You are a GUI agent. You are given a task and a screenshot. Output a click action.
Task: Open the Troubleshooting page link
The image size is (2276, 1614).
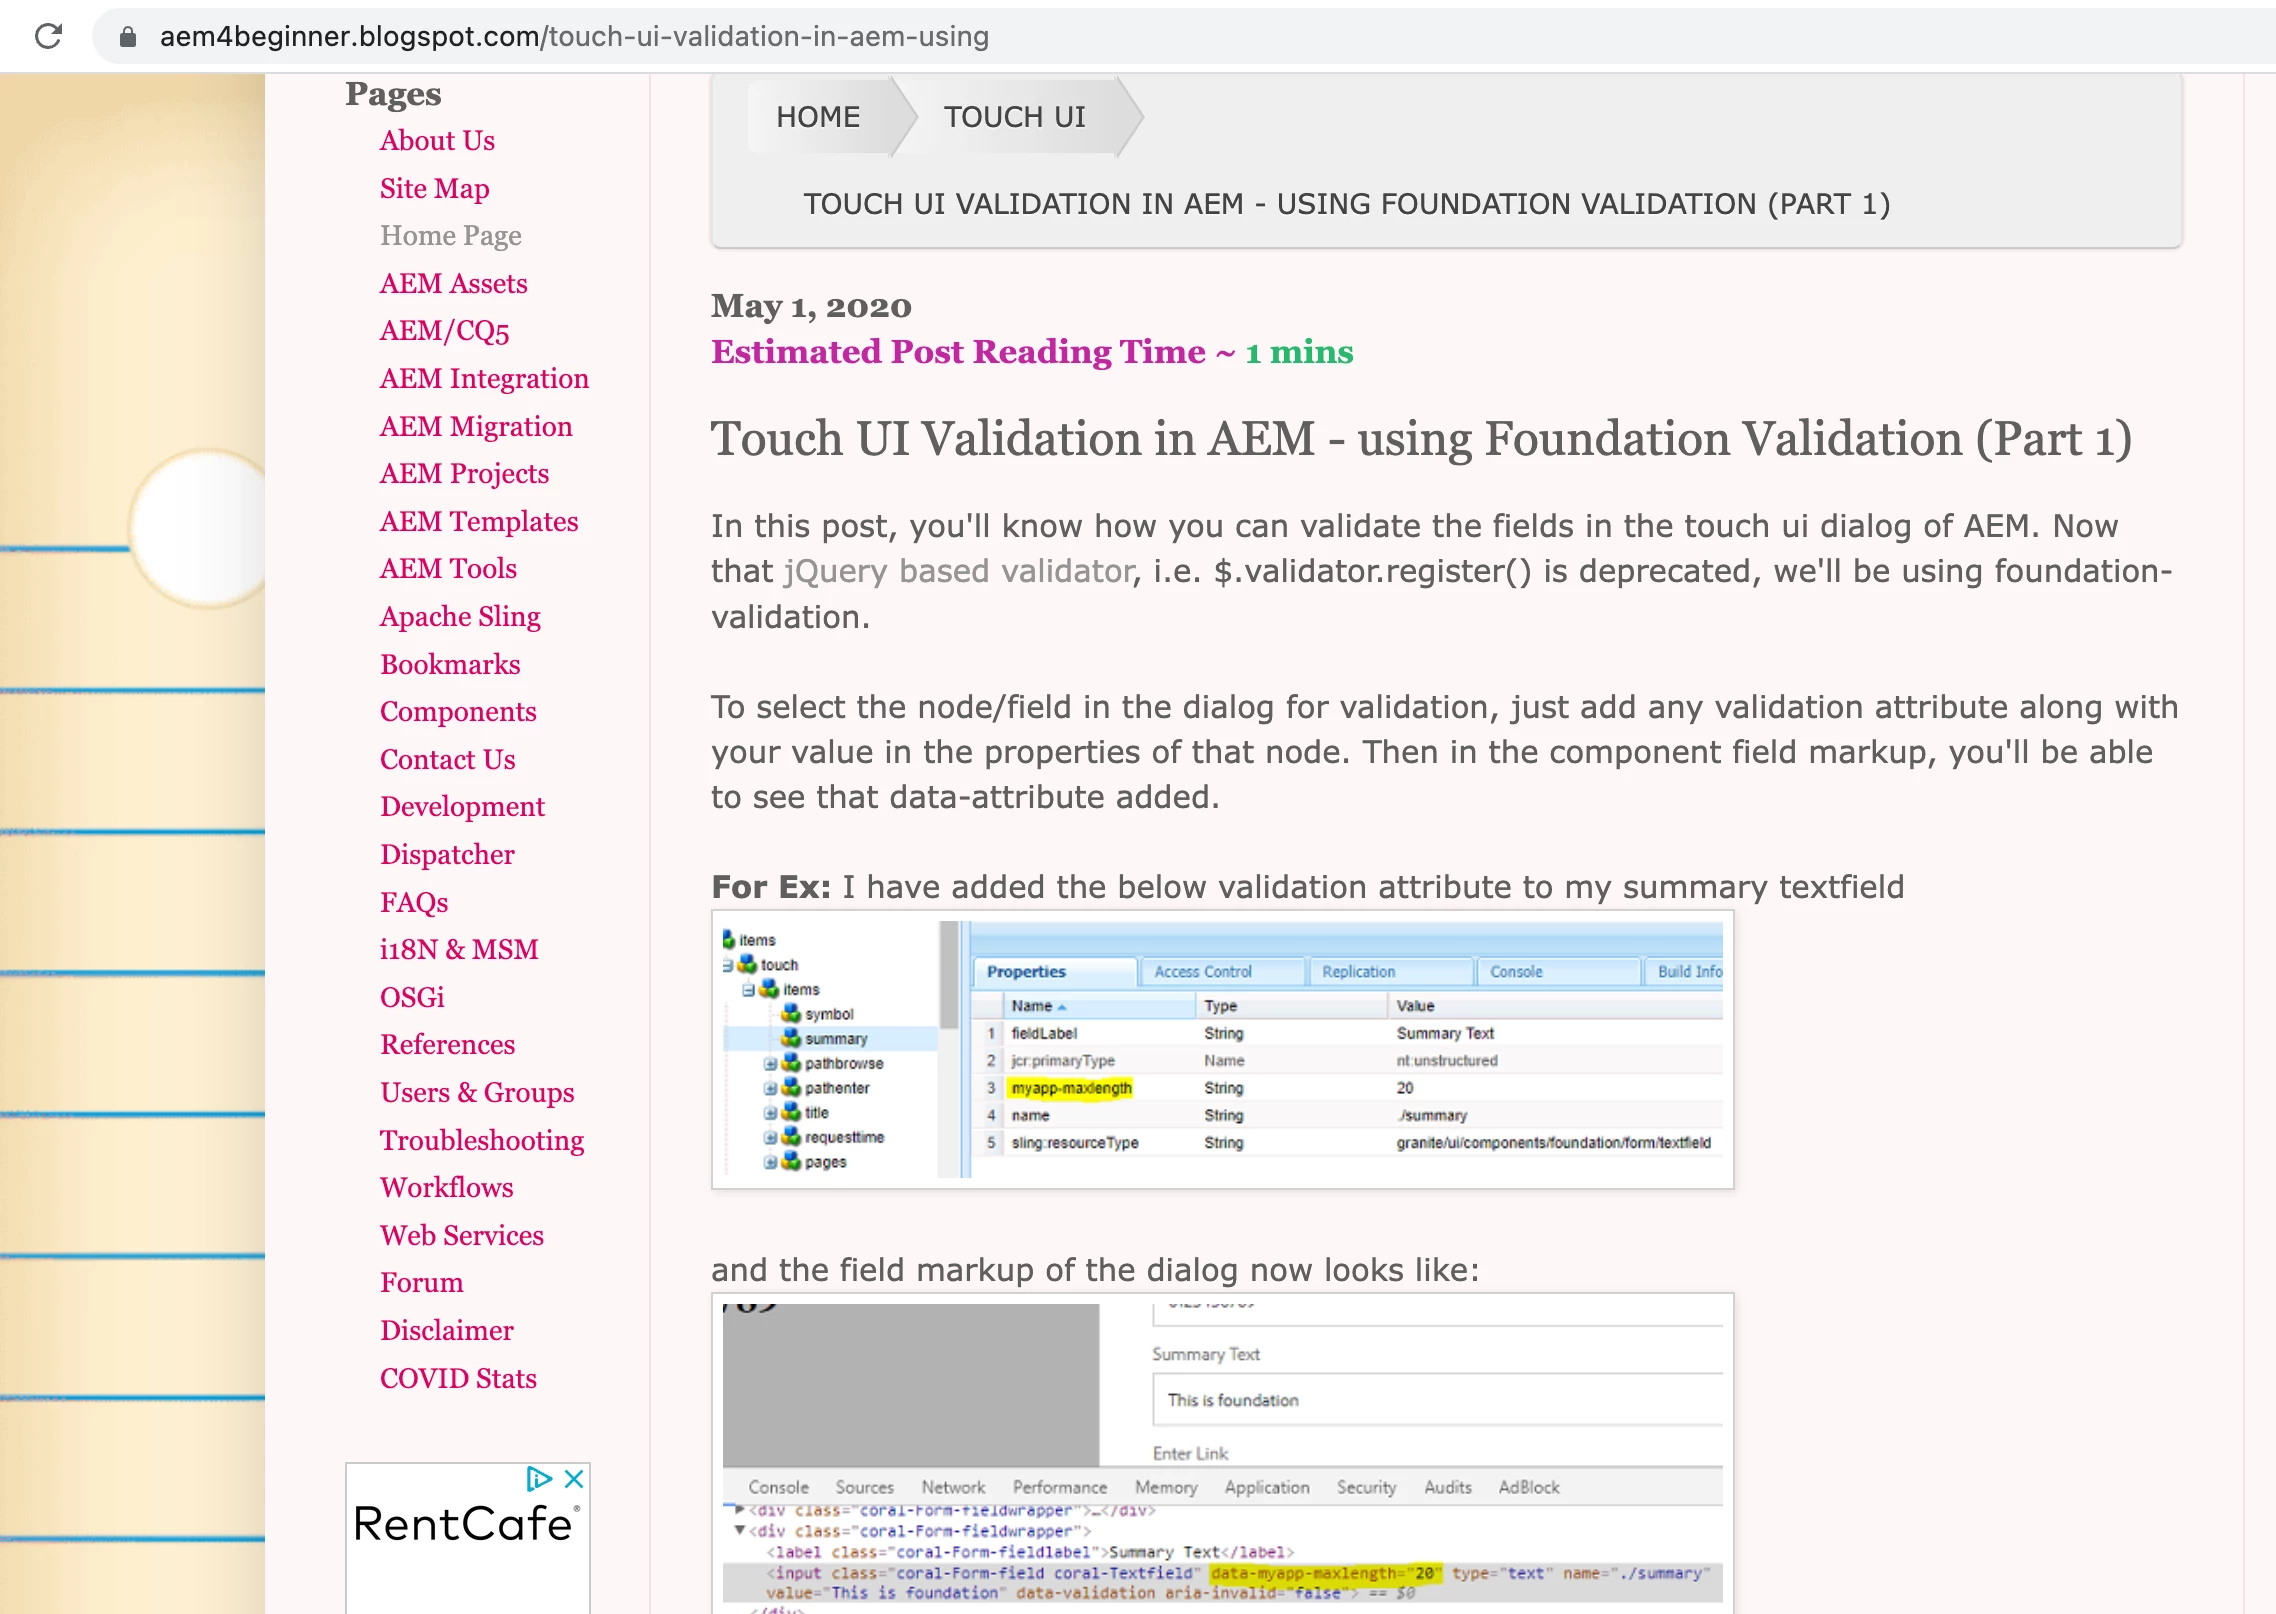tap(482, 1141)
